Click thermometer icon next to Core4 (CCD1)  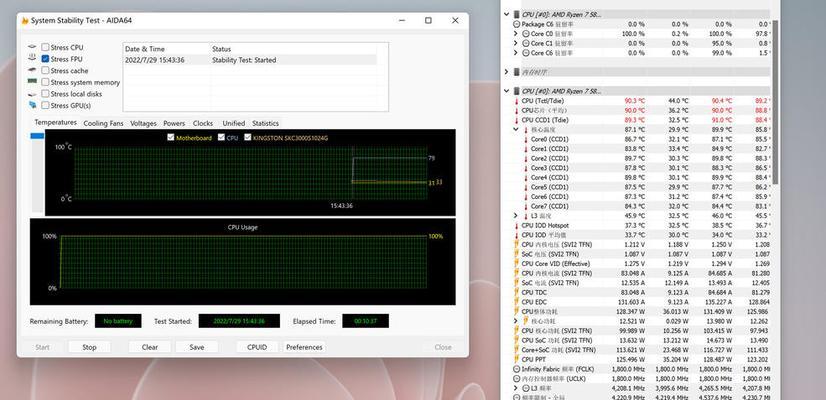coord(526,178)
